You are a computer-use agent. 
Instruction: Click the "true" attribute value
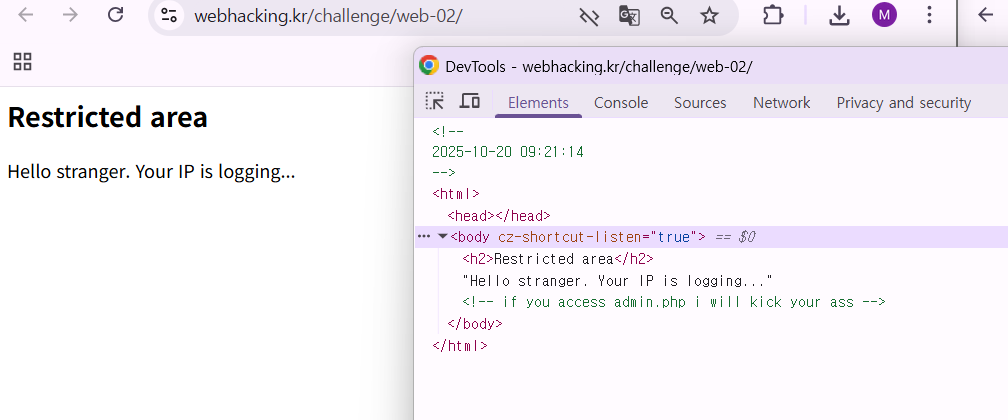(x=673, y=237)
